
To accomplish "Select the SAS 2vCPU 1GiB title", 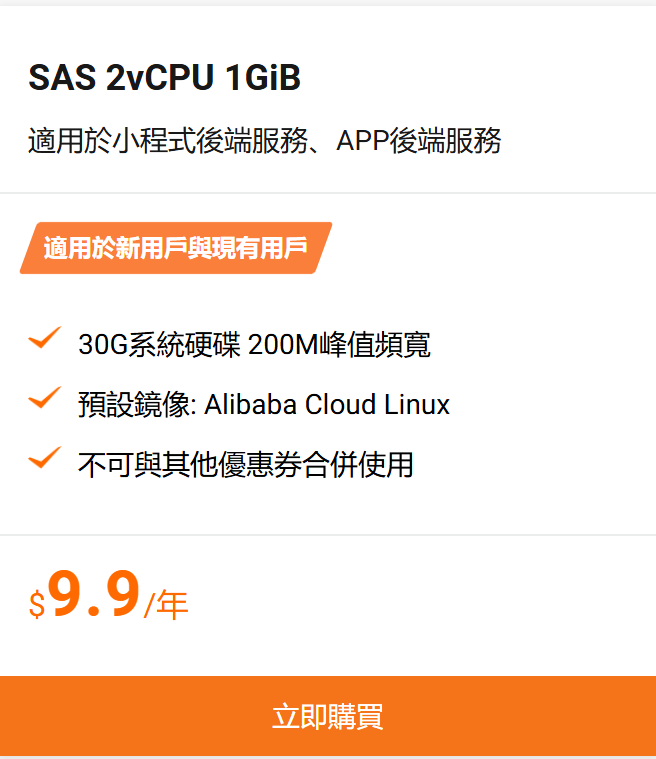I will (164, 78).
